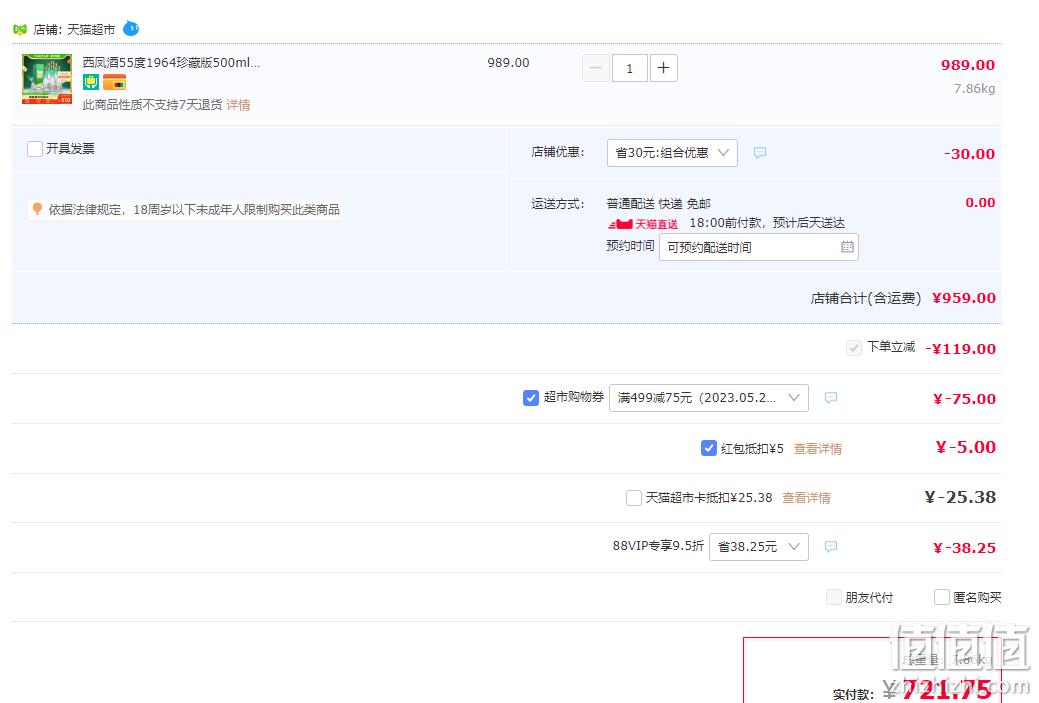Screen dimensions: 1039x703
Task: Check the 匿名购买 checkbox
Action: [x=942, y=597]
